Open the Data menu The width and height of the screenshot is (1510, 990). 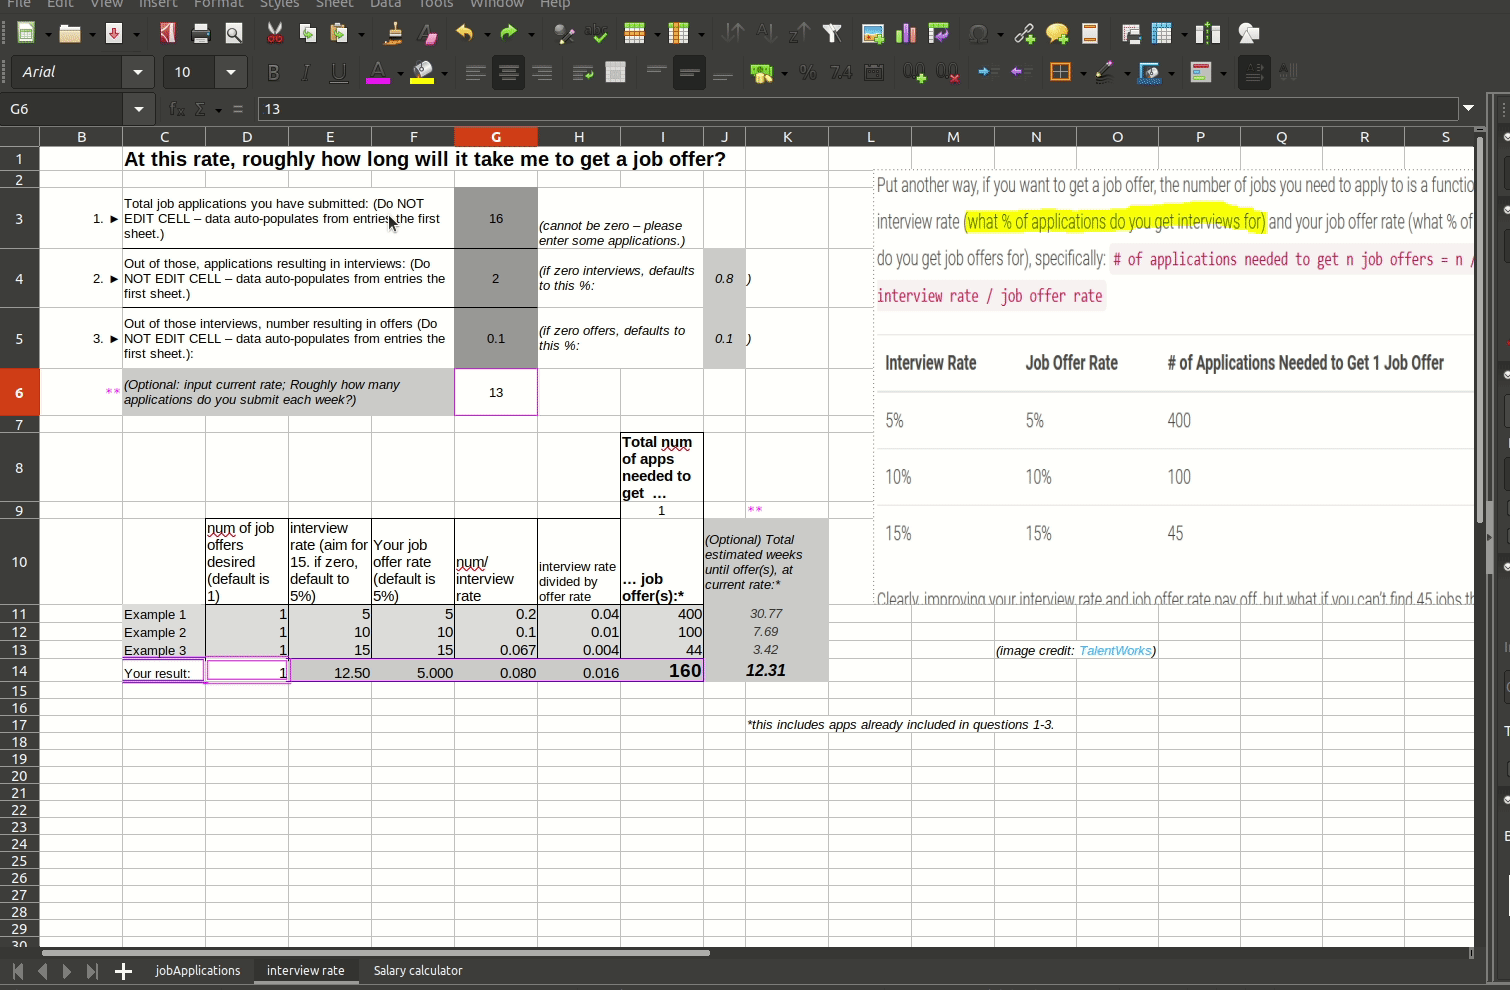386,4
